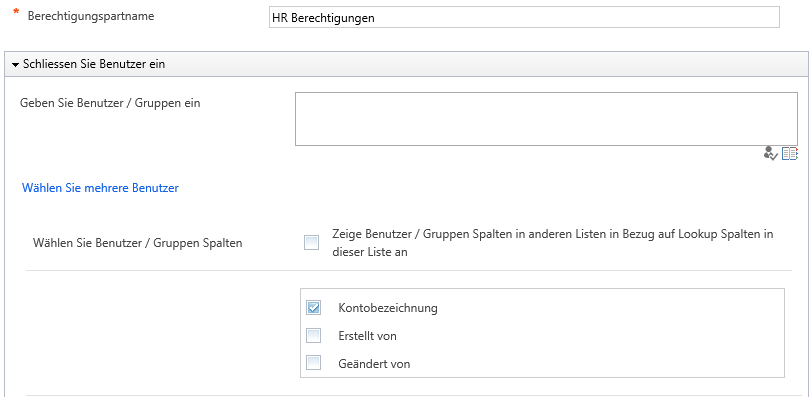The width and height of the screenshot is (810, 397).
Task: Click the Kontobezeichnung column label
Action: click(x=388, y=308)
